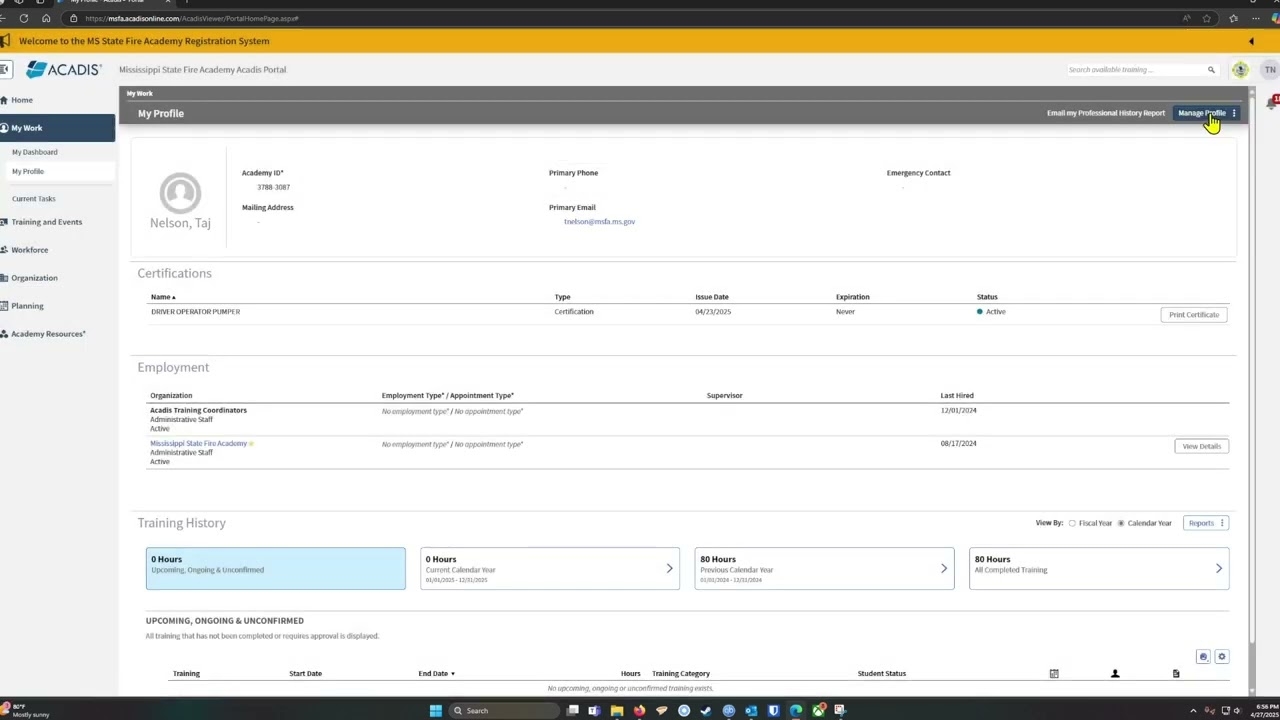Select the Fiscal Year radio button

(x=1071, y=523)
